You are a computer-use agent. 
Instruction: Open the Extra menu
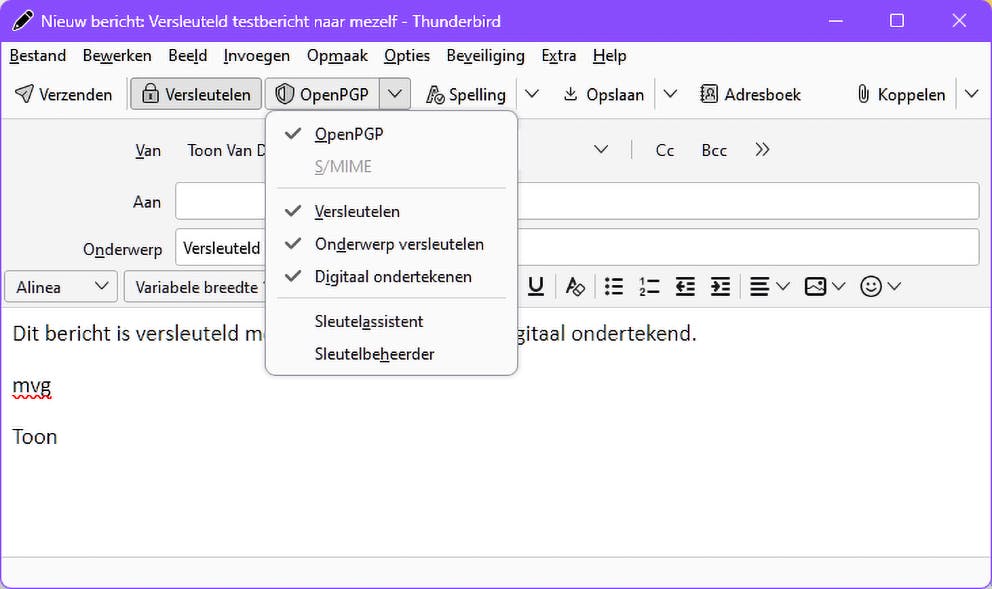tap(559, 56)
